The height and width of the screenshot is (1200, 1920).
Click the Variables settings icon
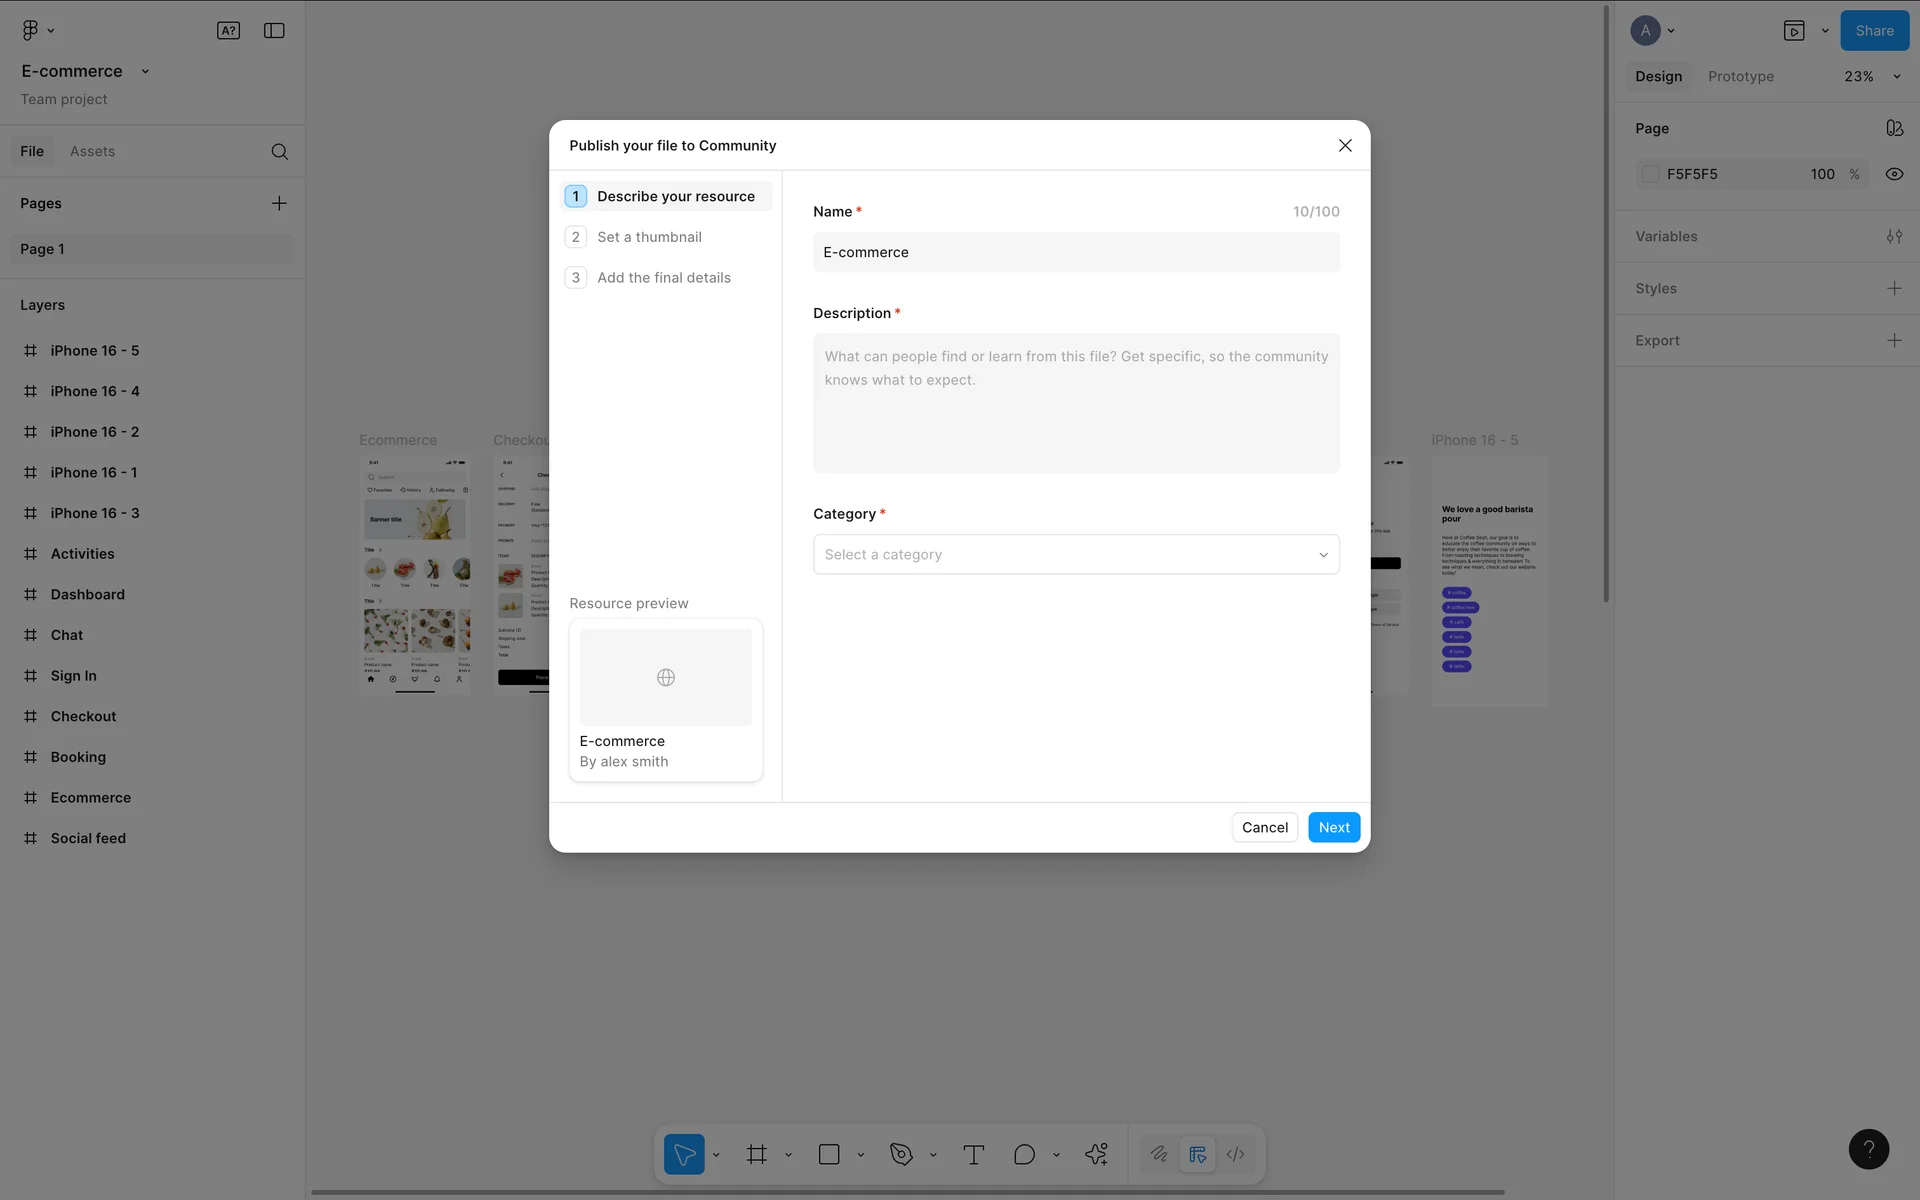(x=1894, y=236)
